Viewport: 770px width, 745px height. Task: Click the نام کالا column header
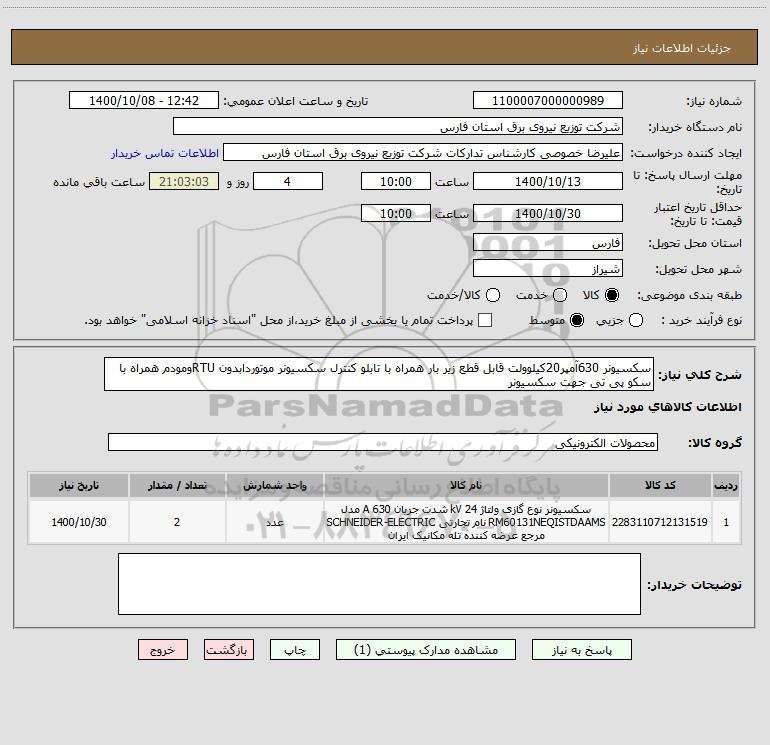[466, 485]
